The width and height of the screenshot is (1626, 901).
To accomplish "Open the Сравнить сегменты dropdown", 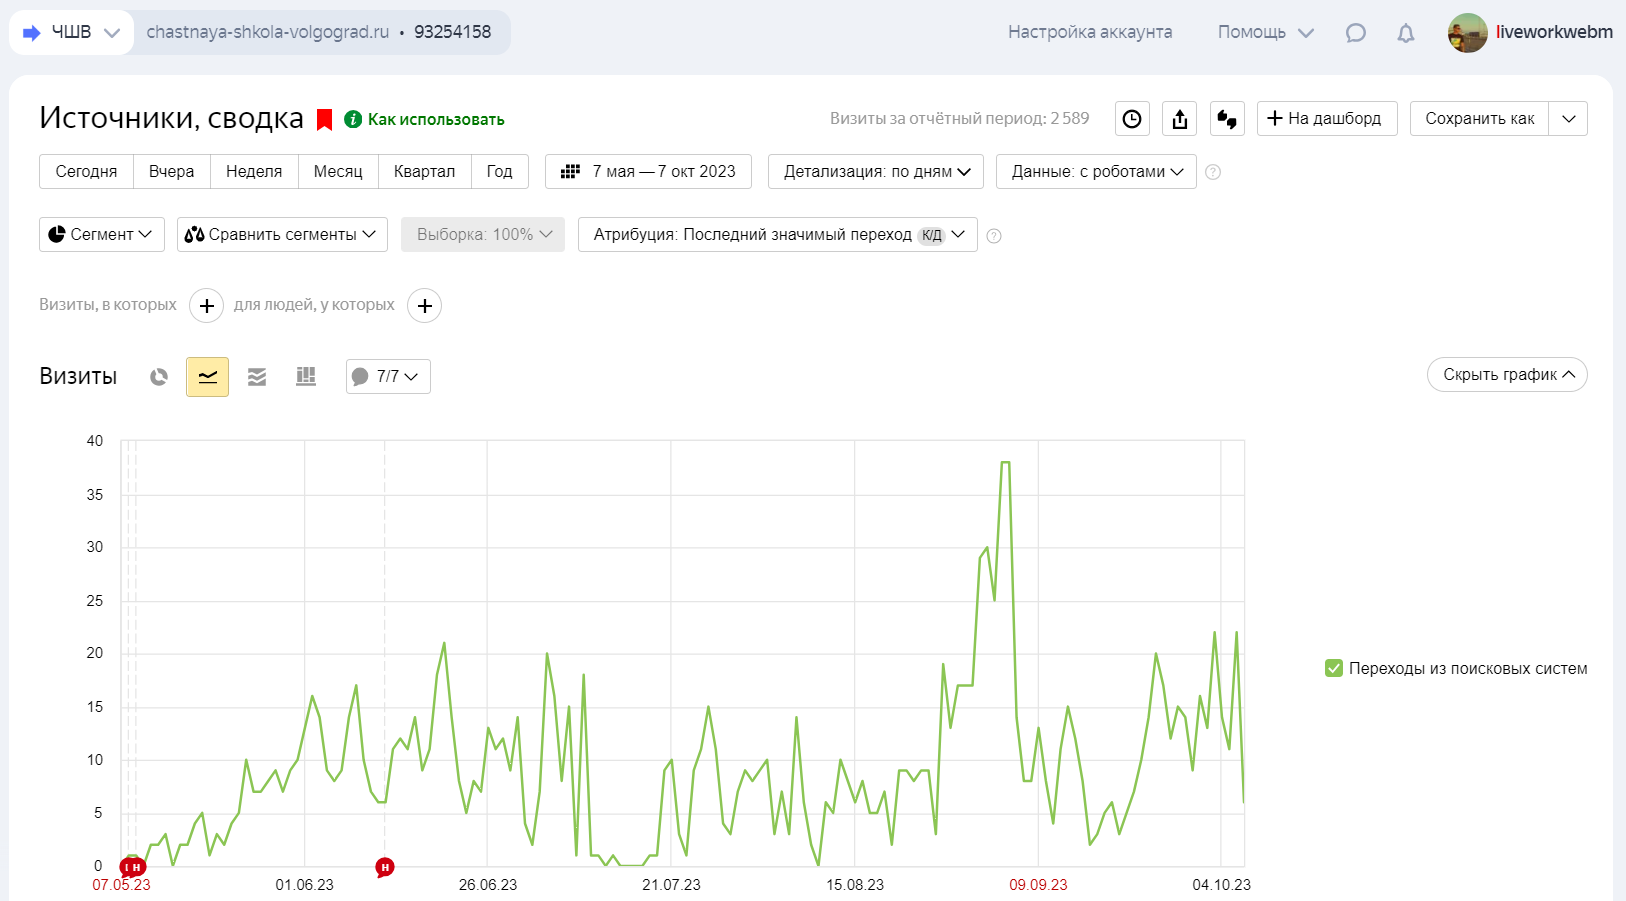I will pos(282,234).
